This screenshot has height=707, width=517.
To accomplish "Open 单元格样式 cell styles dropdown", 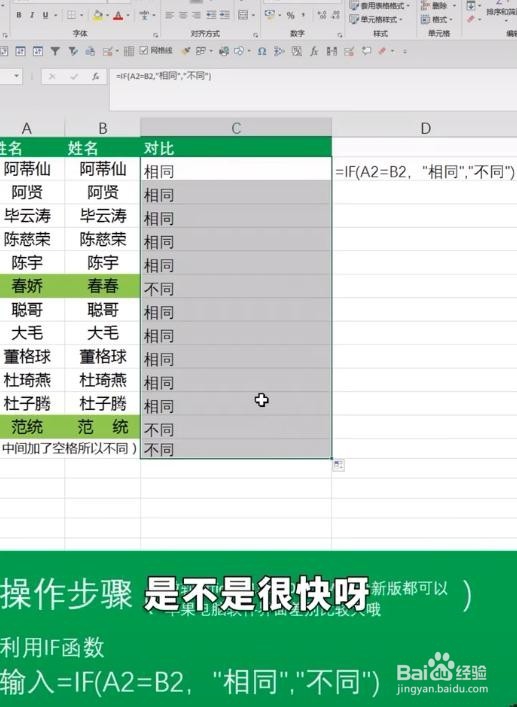I will pos(377,19).
